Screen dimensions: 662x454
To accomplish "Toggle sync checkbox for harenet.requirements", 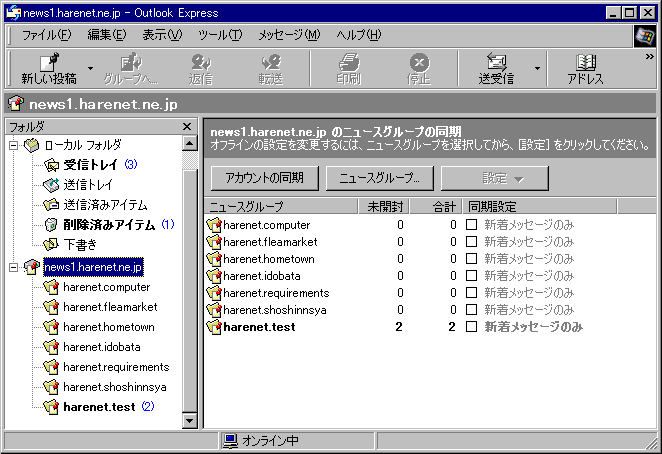I will [x=471, y=293].
